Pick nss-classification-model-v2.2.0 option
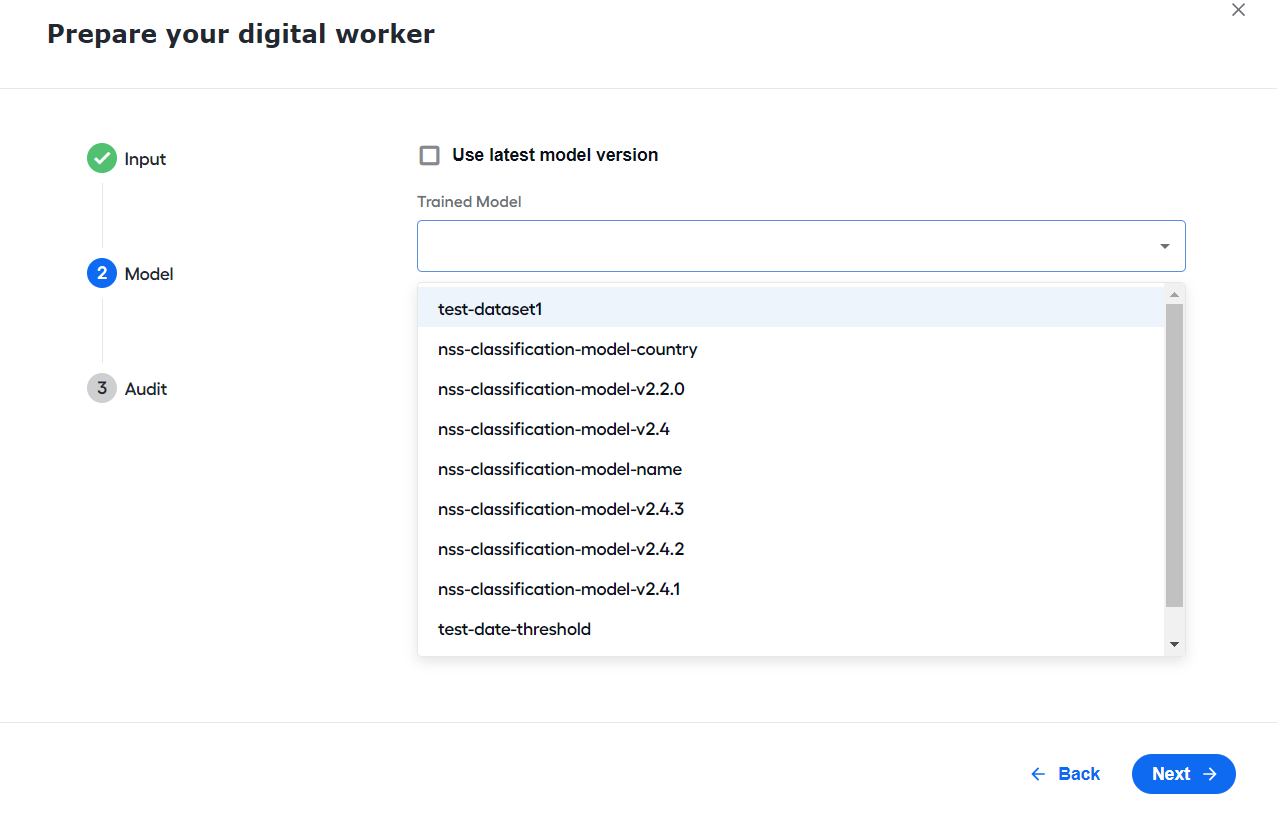This screenshot has height=815, width=1277. tap(791, 389)
